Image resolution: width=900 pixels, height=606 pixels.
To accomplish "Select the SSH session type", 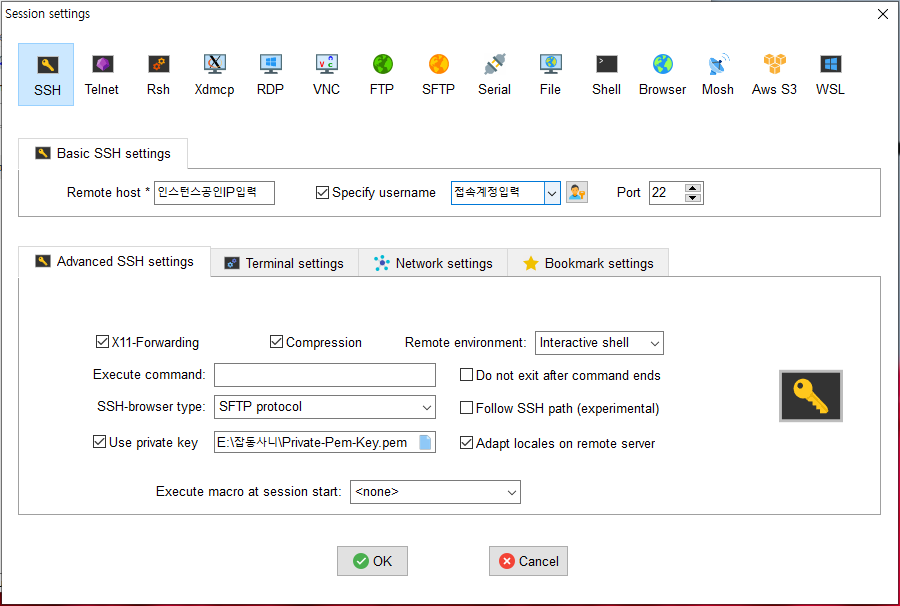I will pyautogui.click(x=46, y=75).
